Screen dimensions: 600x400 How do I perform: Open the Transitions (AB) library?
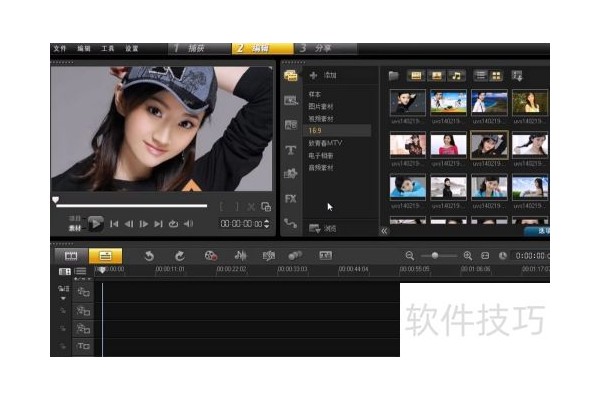(290, 125)
